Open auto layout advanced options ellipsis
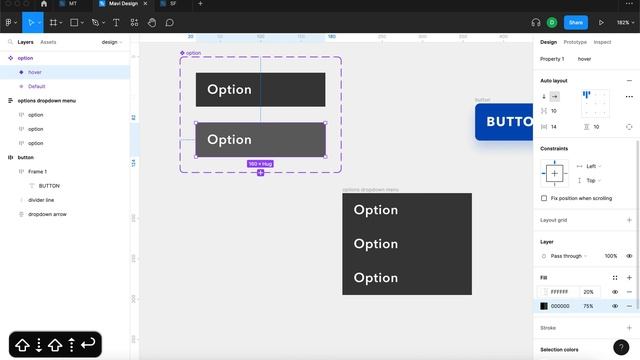The image size is (640, 360). (629, 97)
